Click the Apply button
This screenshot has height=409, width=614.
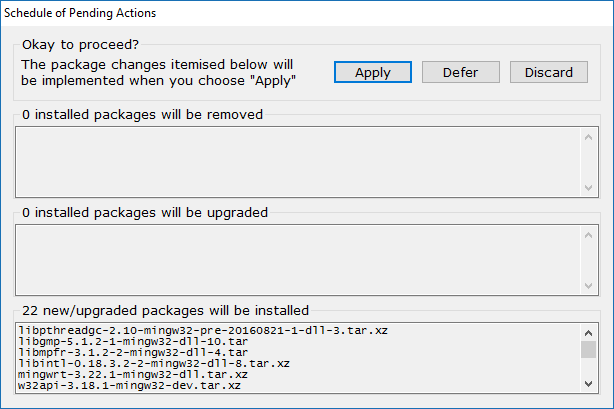[x=372, y=72]
